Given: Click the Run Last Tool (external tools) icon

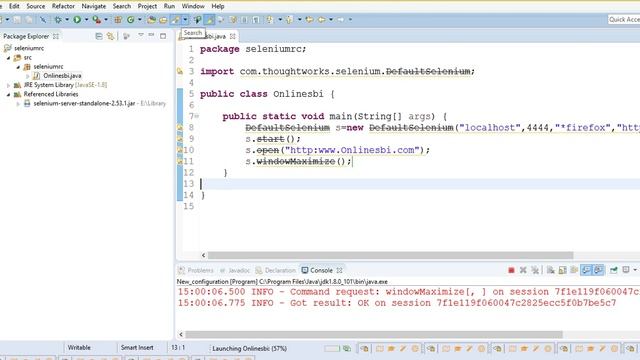Looking at the screenshot, I should [x=96, y=19].
